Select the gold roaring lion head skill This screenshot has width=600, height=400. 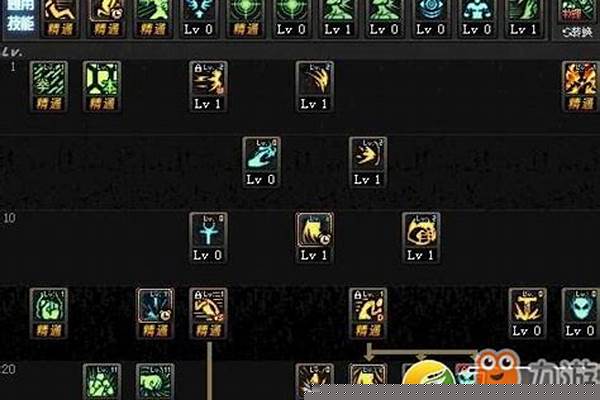(x=421, y=238)
